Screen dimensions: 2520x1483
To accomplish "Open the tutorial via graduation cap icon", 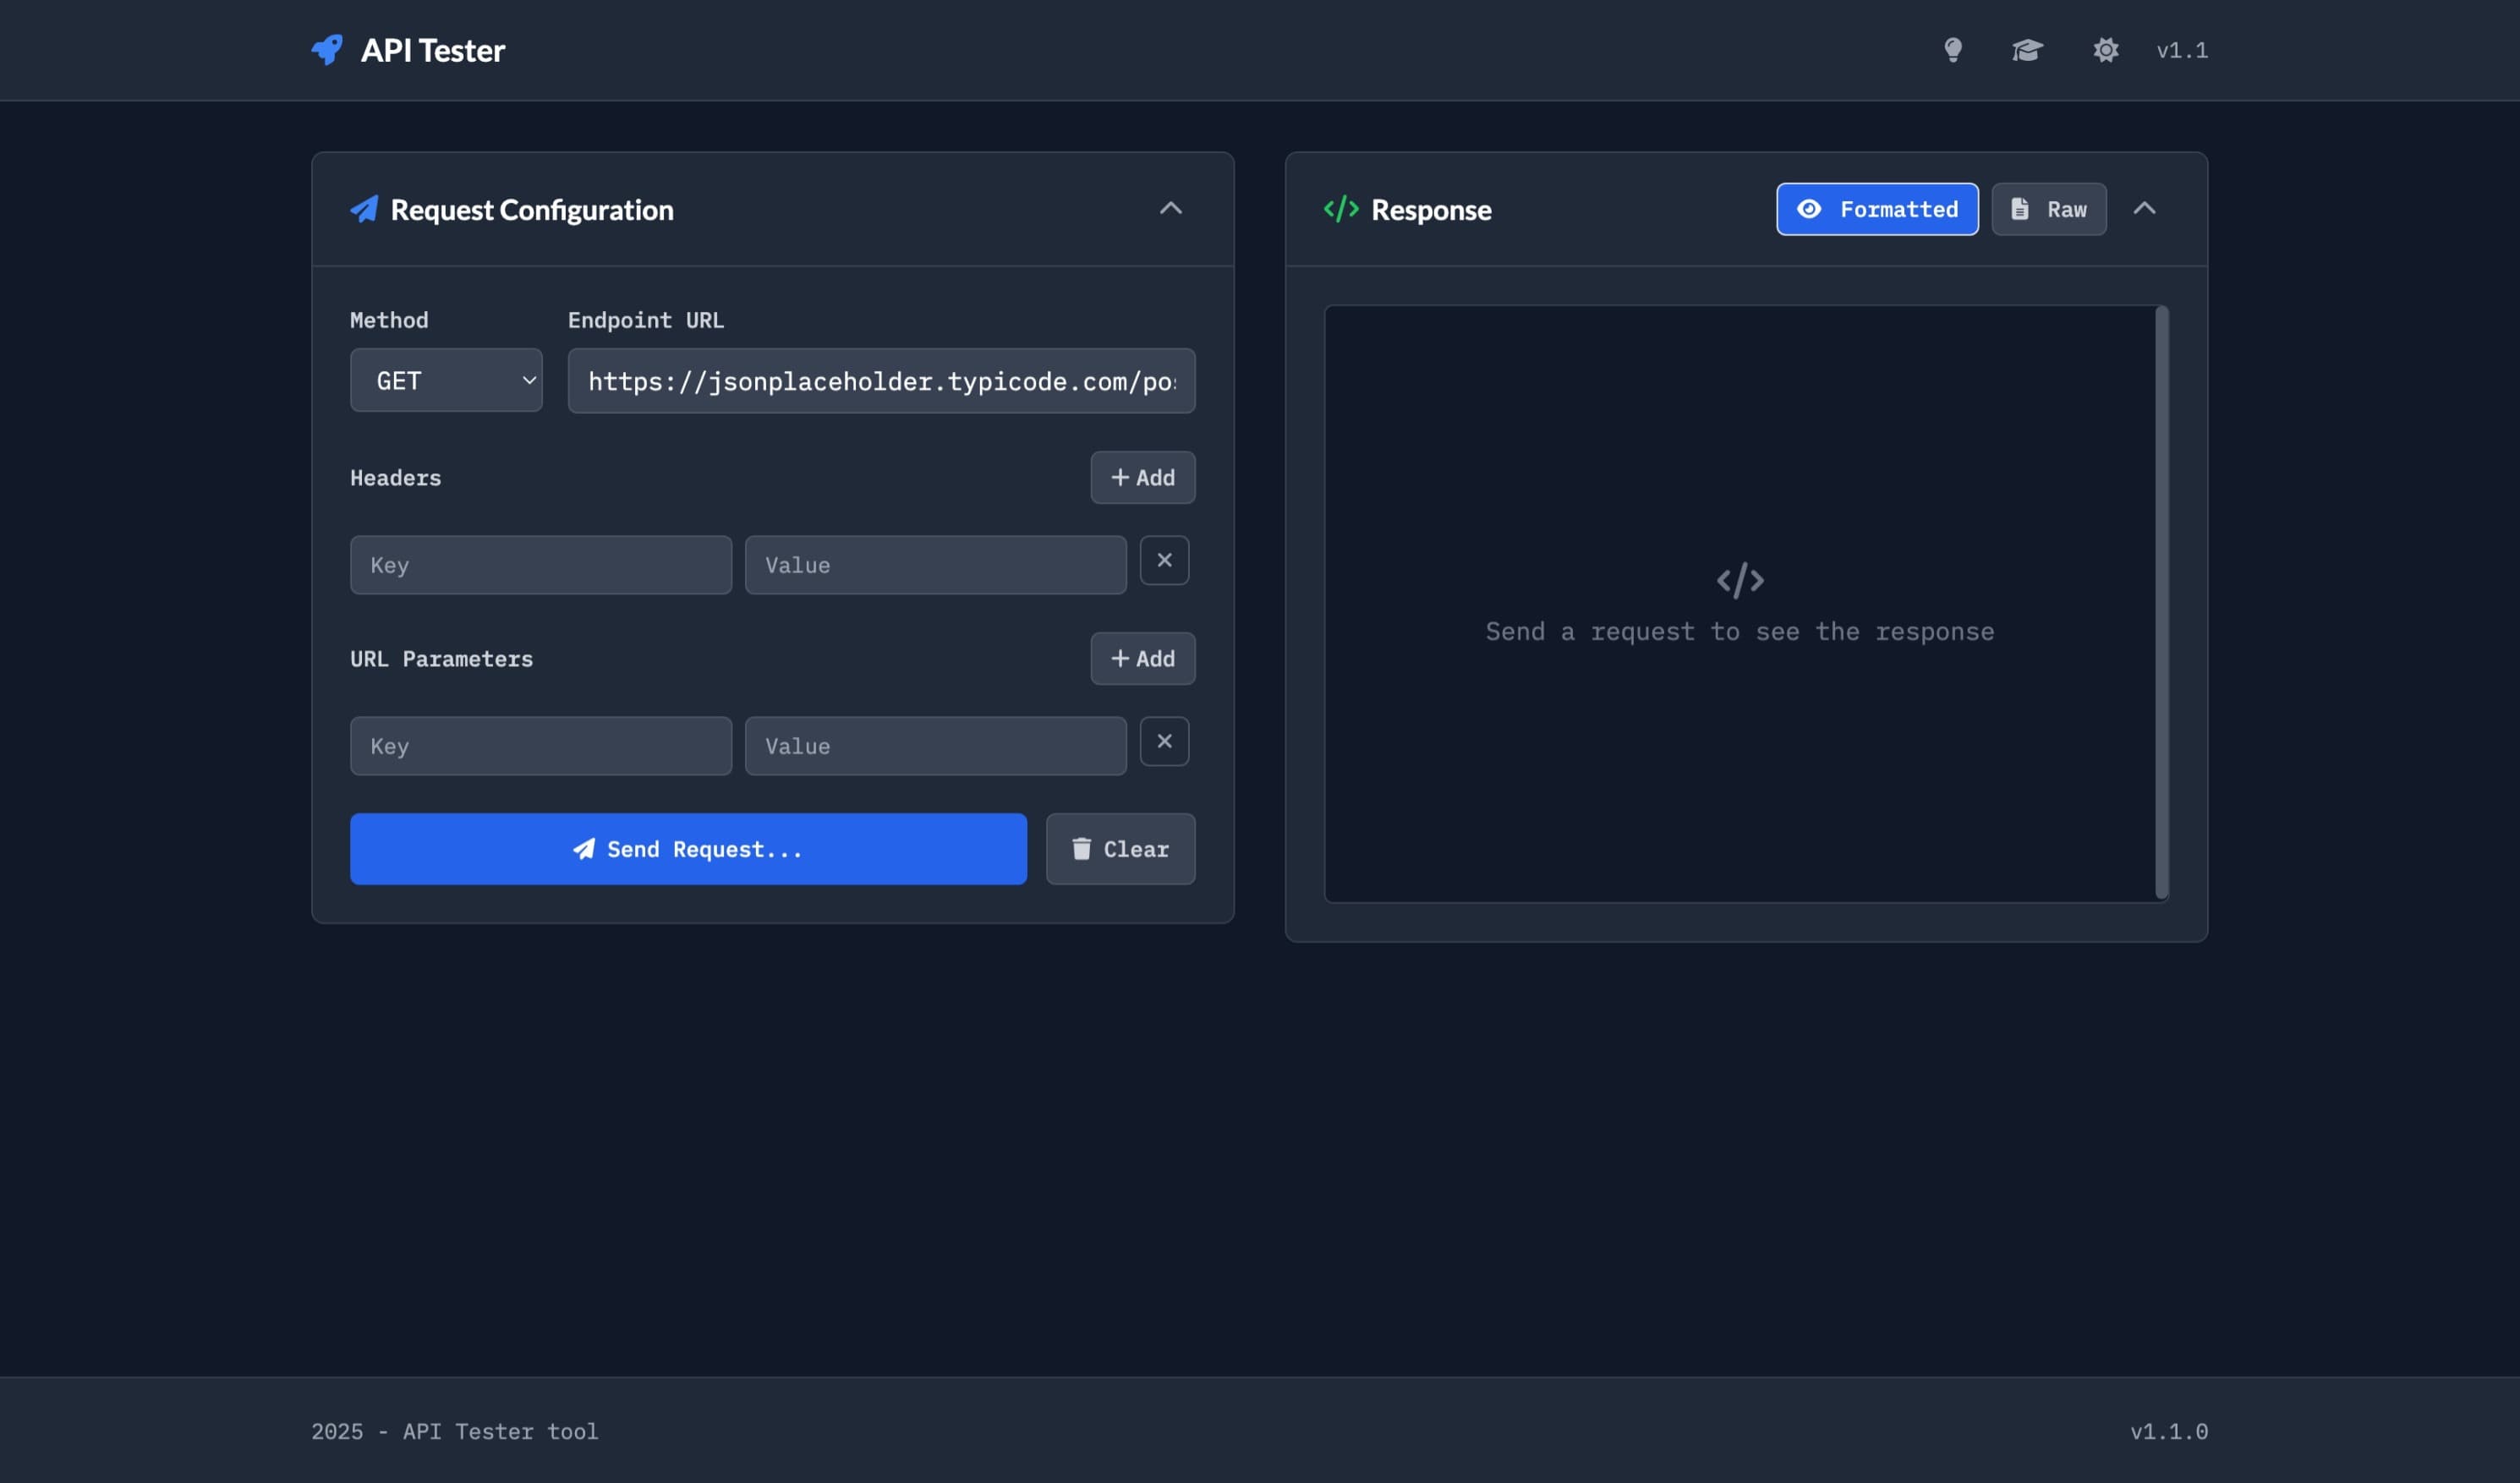I will coord(2027,50).
